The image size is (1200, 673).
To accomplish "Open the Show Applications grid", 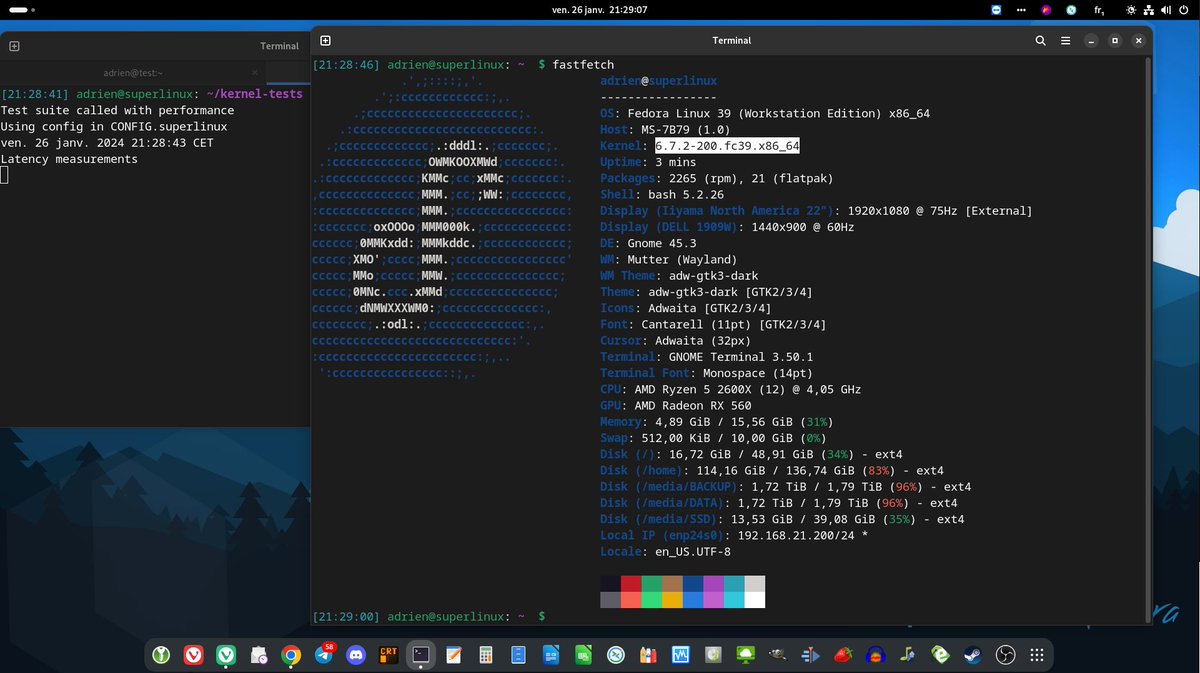I will pos(1035,655).
